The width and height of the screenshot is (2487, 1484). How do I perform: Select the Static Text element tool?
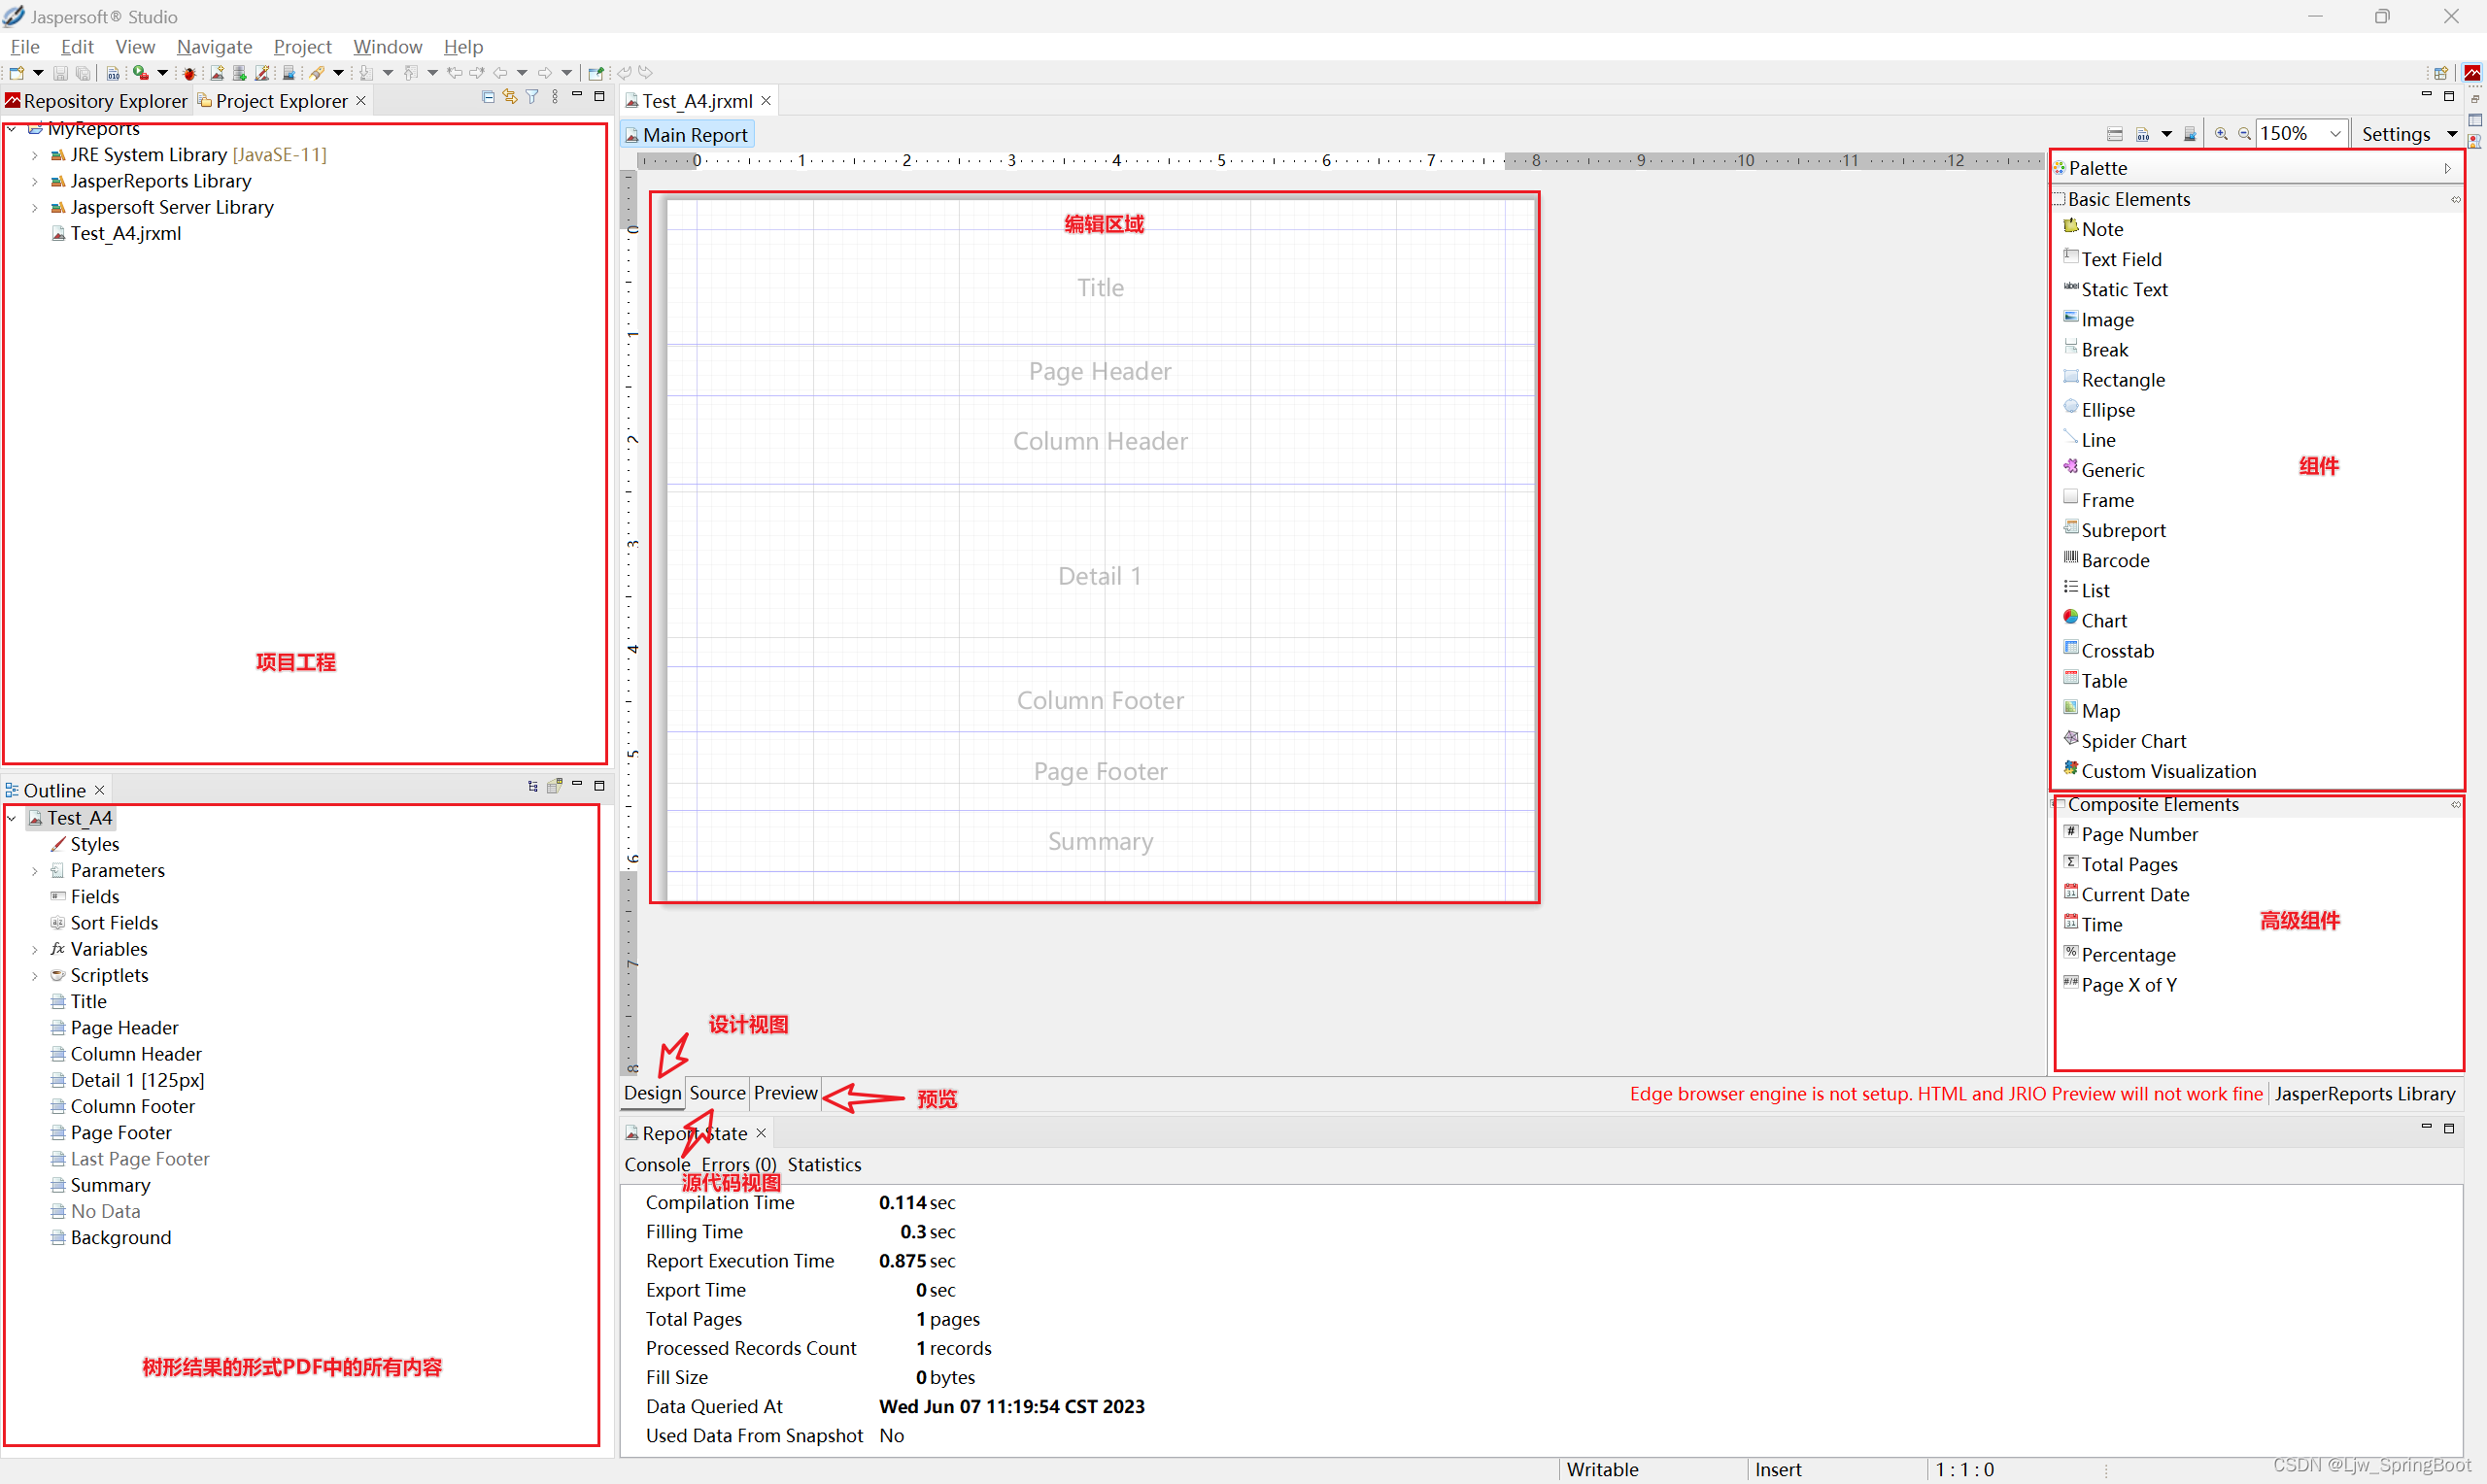tap(2122, 288)
